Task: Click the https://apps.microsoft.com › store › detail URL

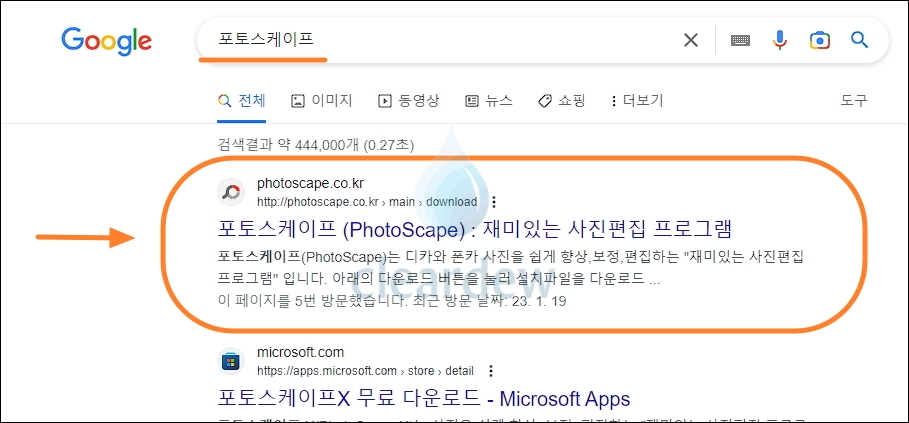Action: click(x=365, y=371)
